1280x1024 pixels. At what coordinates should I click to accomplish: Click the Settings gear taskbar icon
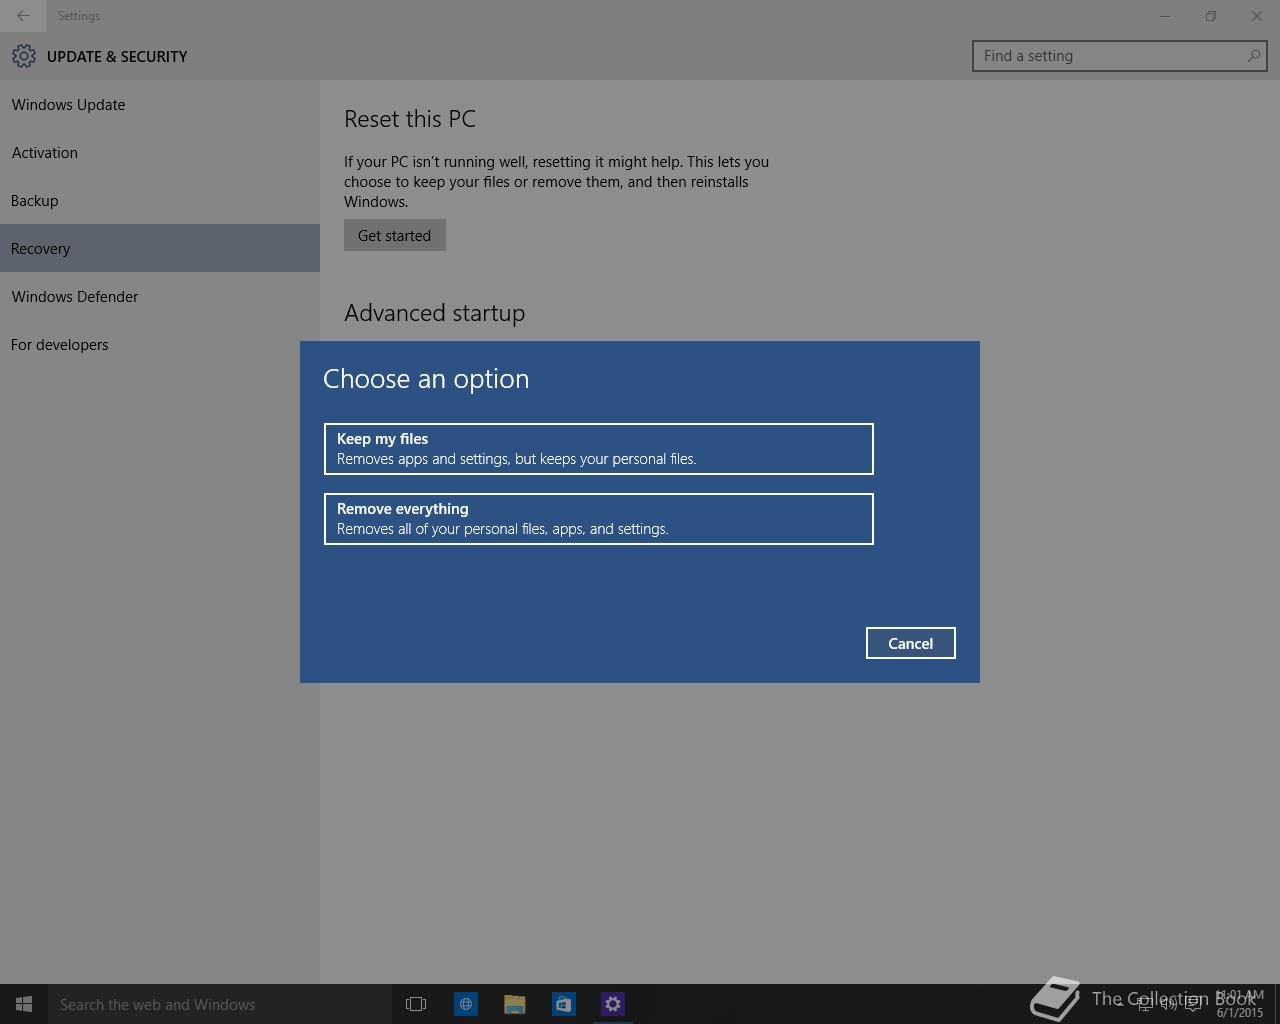pos(613,1004)
